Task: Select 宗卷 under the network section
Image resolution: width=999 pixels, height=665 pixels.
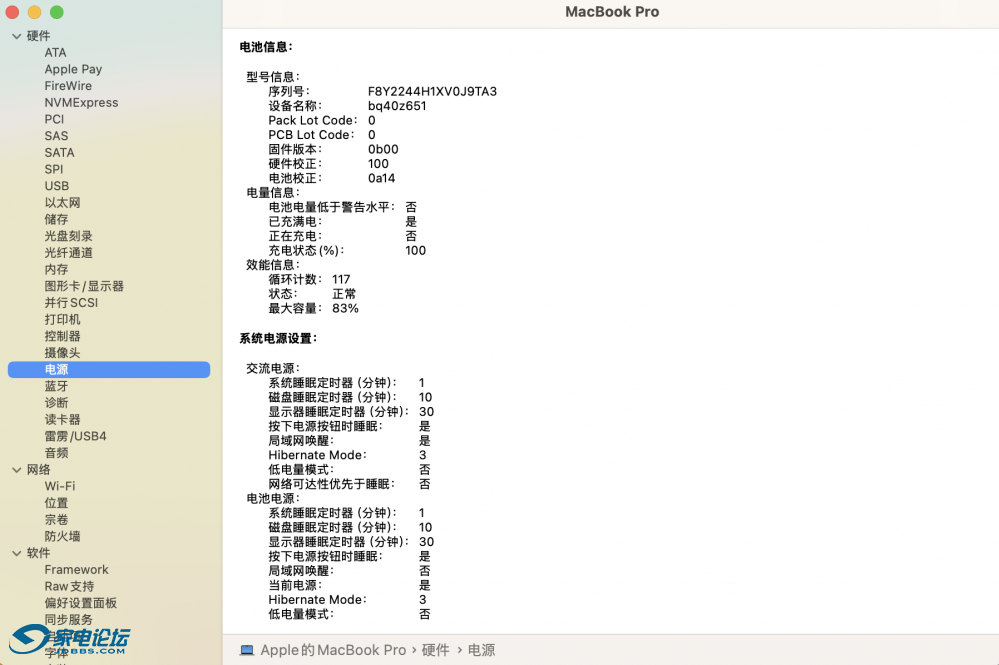Action: (x=56, y=520)
